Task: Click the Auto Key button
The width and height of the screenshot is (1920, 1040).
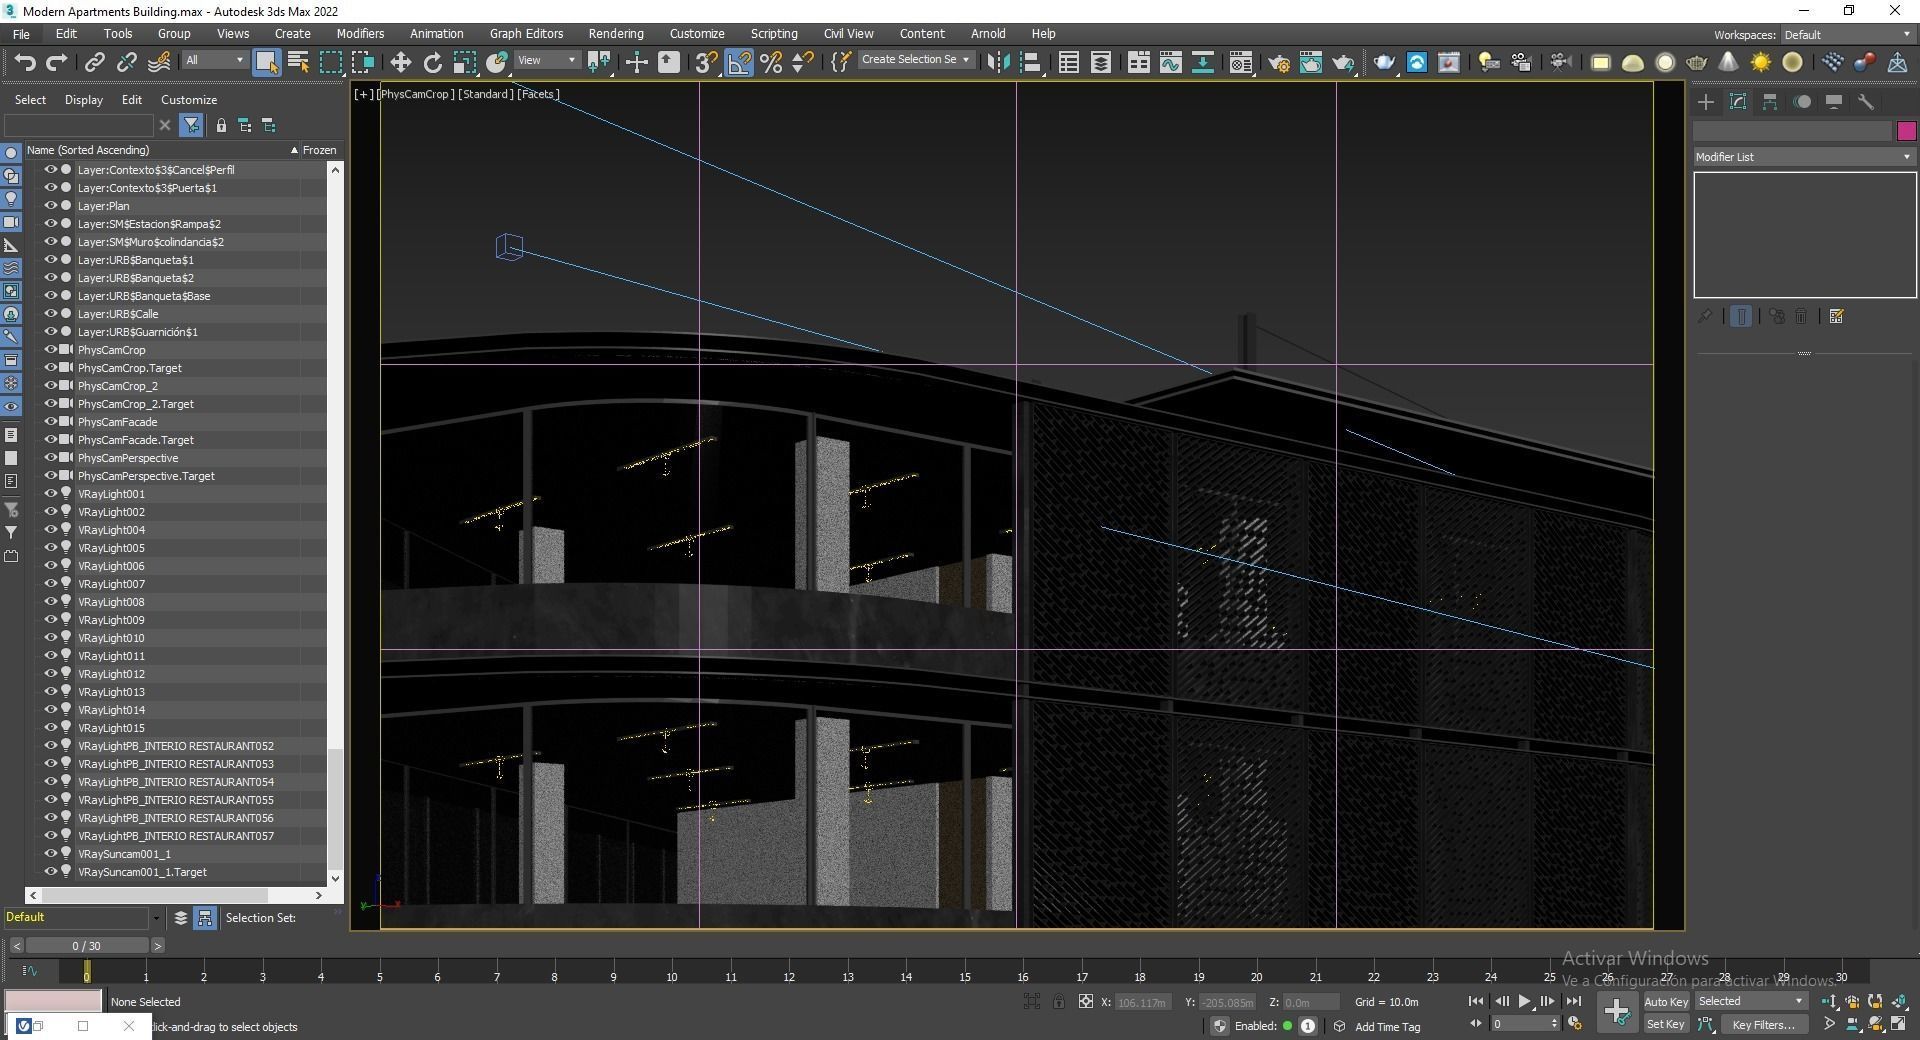Action: pos(1666,1002)
